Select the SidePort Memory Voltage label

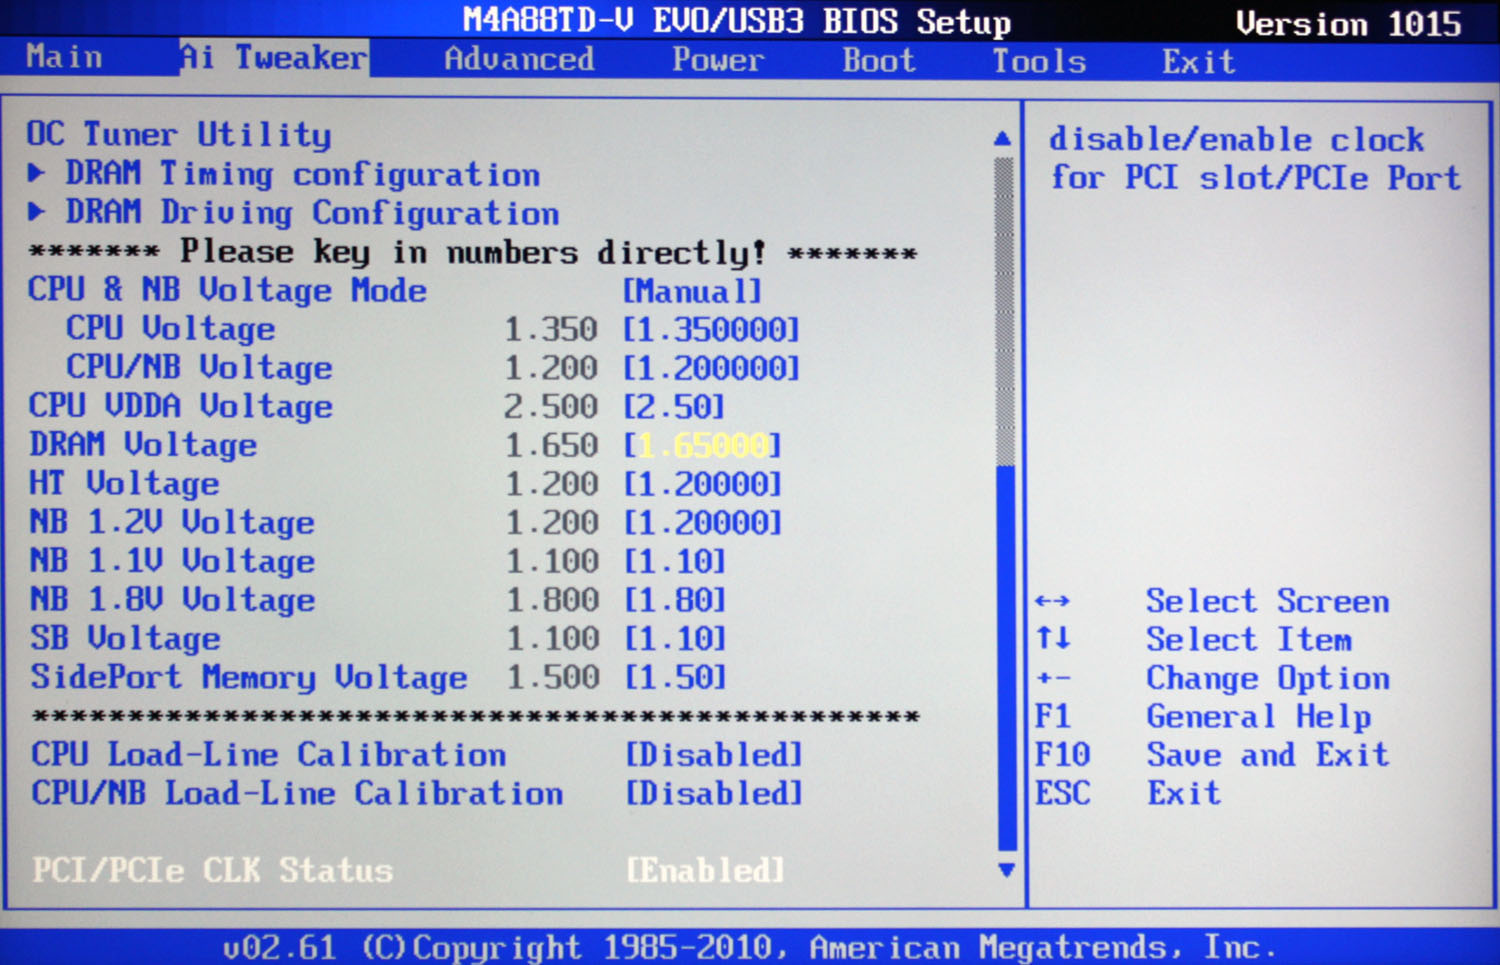(x=248, y=677)
